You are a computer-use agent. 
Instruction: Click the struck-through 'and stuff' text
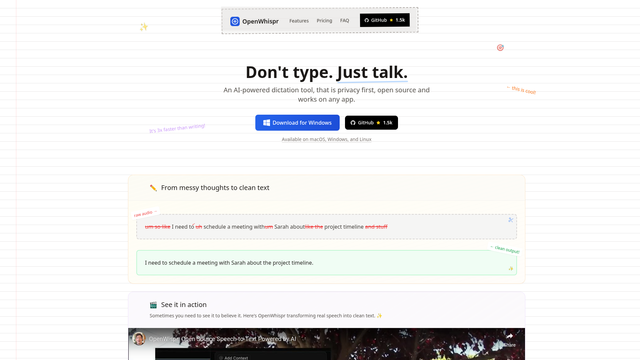click(376, 227)
